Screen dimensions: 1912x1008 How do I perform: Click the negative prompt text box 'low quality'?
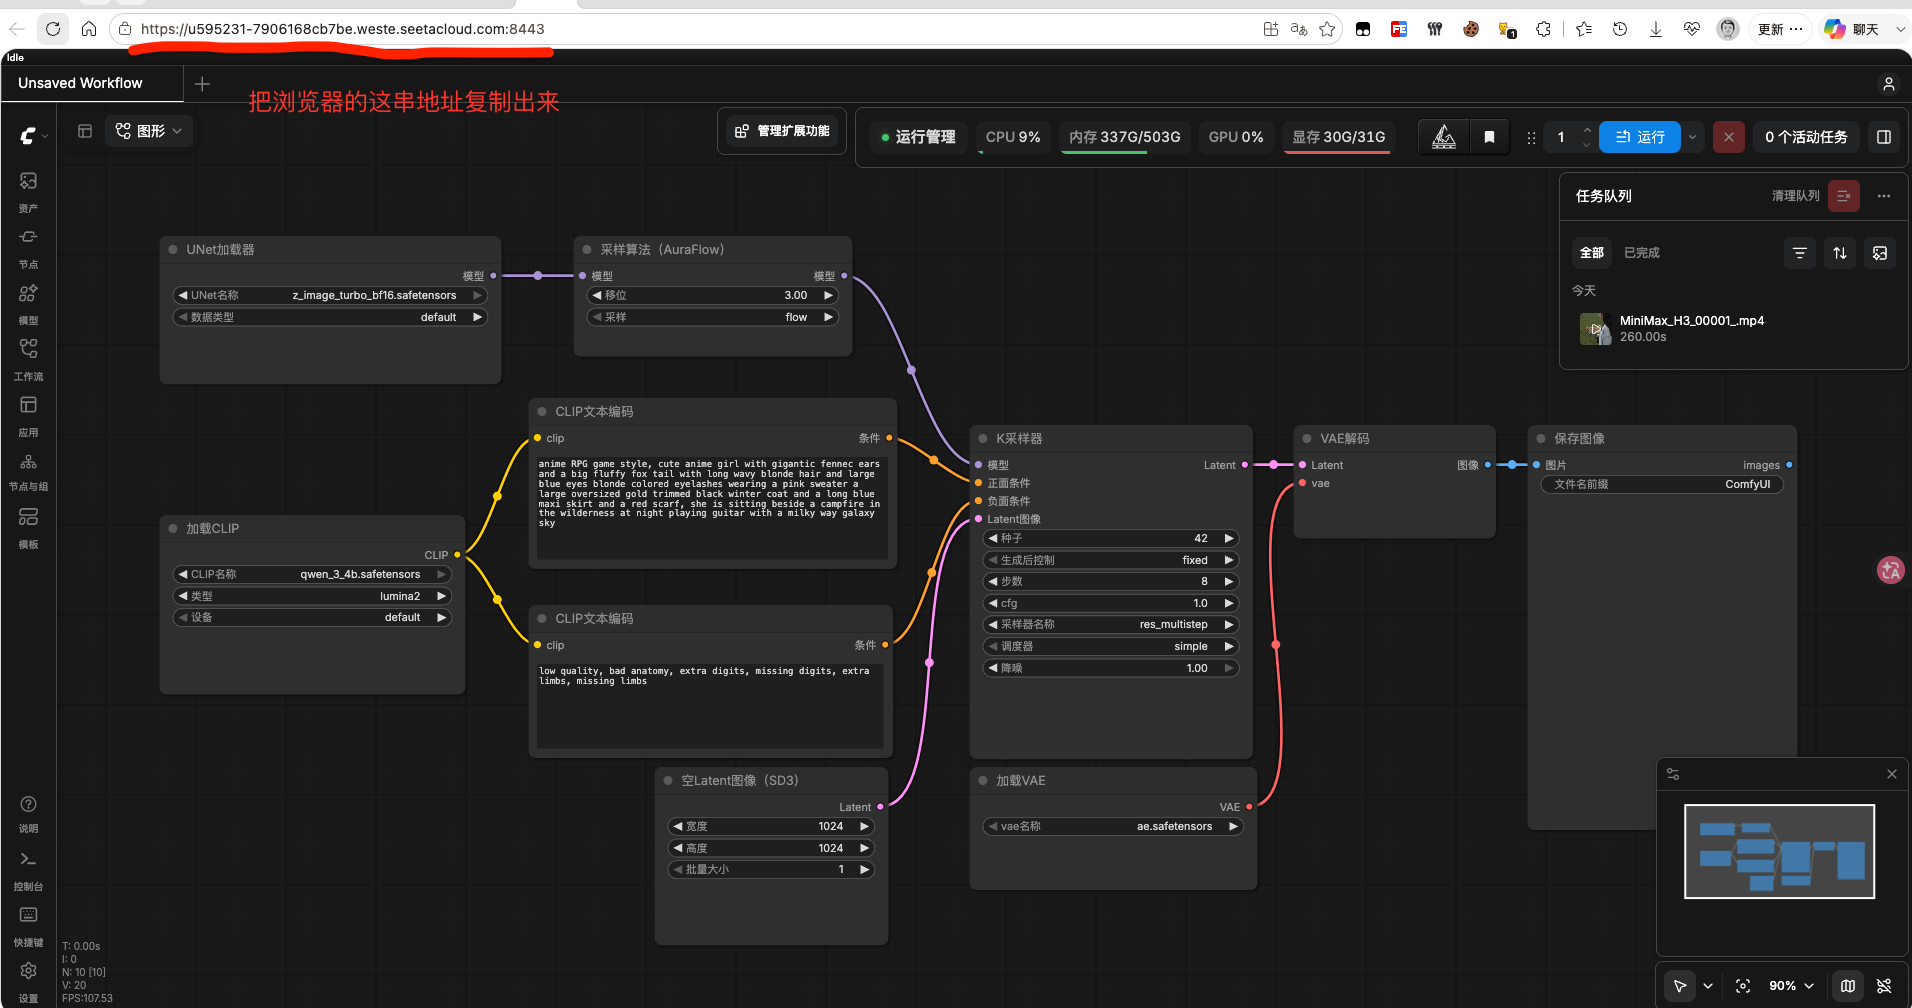[710, 704]
